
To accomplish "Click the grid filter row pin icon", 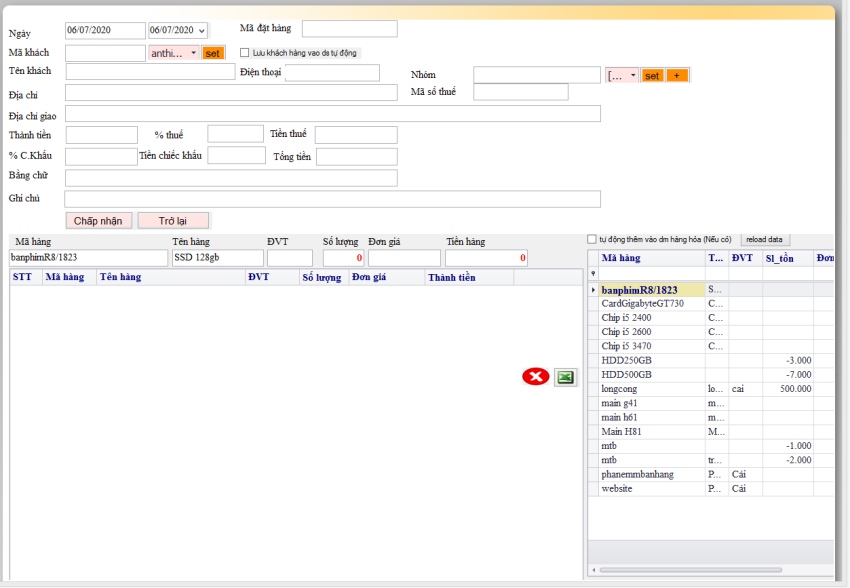I will [x=593, y=274].
